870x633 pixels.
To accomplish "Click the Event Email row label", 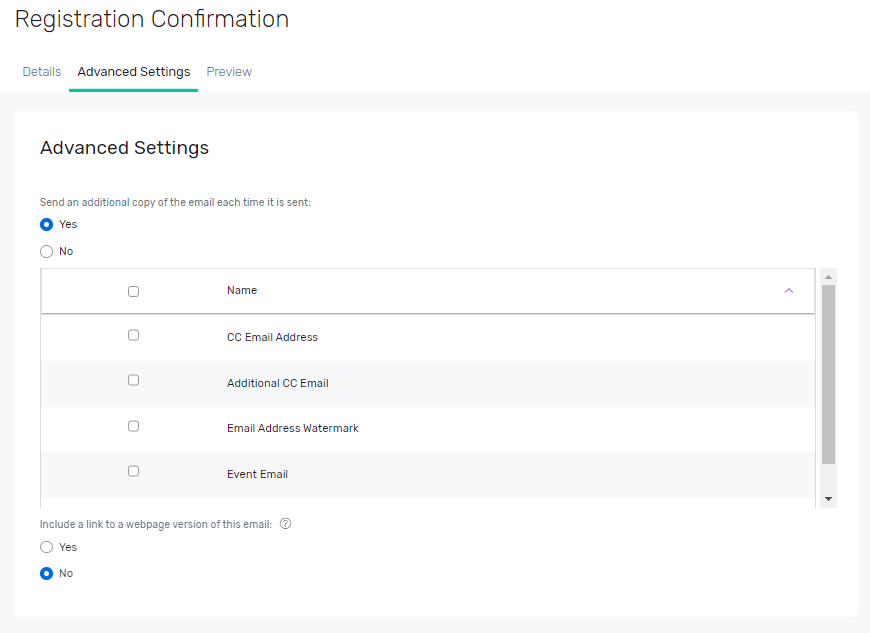I will point(257,474).
